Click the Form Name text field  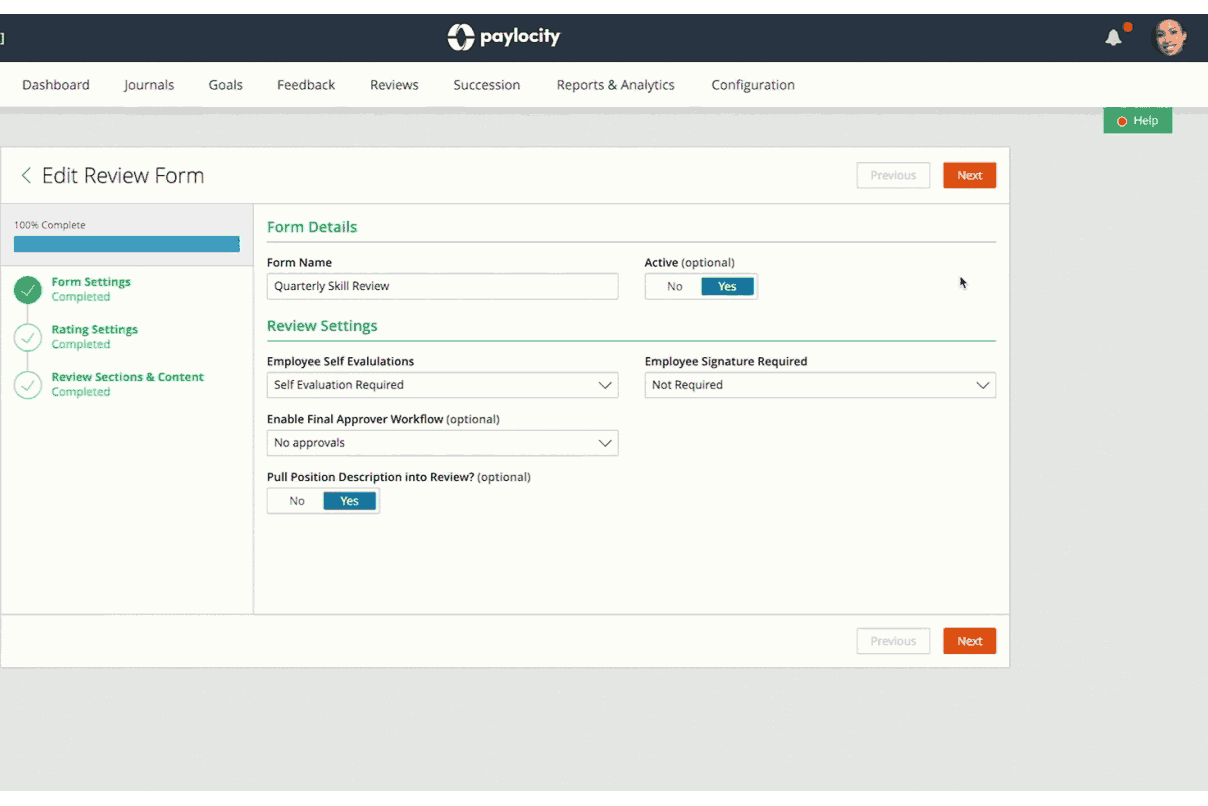pyautogui.click(x=442, y=286)
